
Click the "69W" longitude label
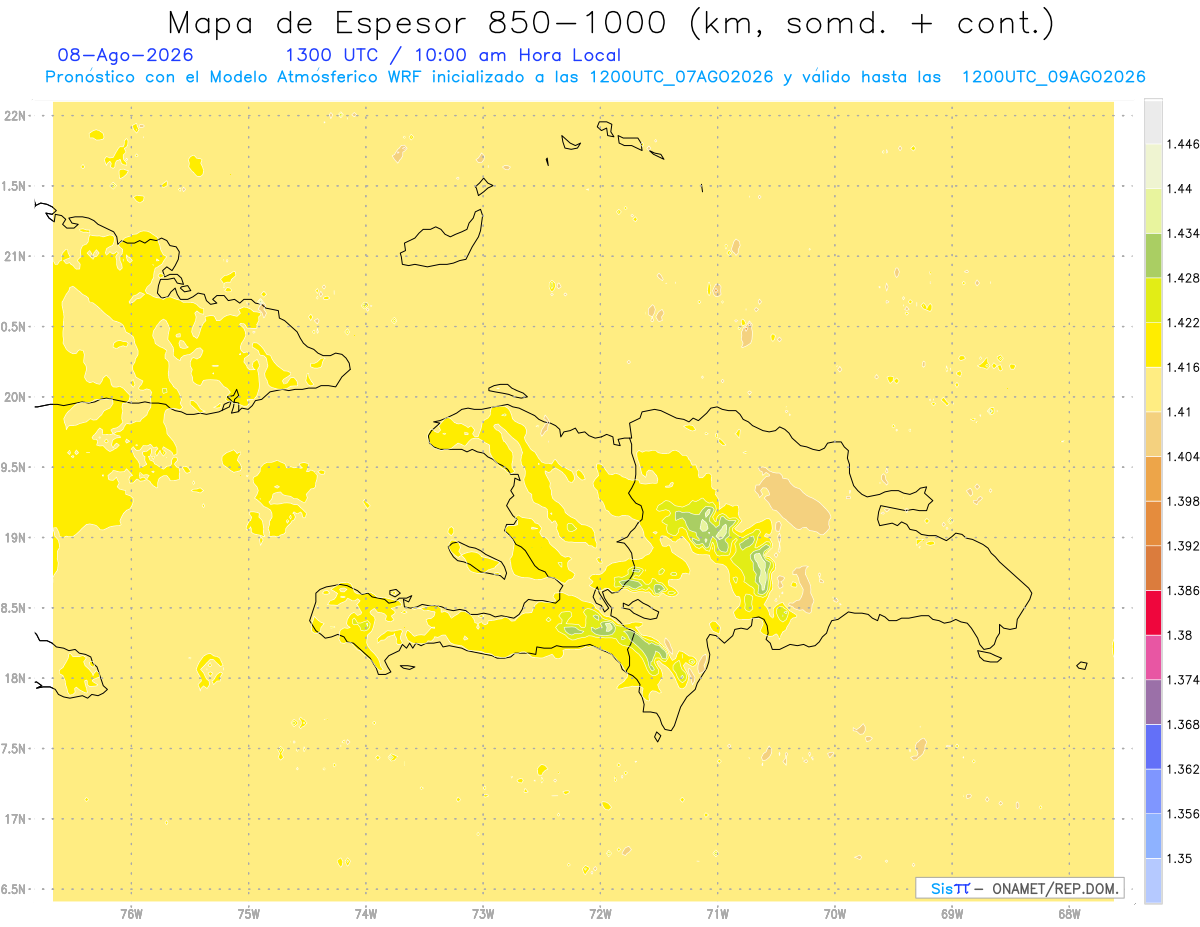coord(952,913)
